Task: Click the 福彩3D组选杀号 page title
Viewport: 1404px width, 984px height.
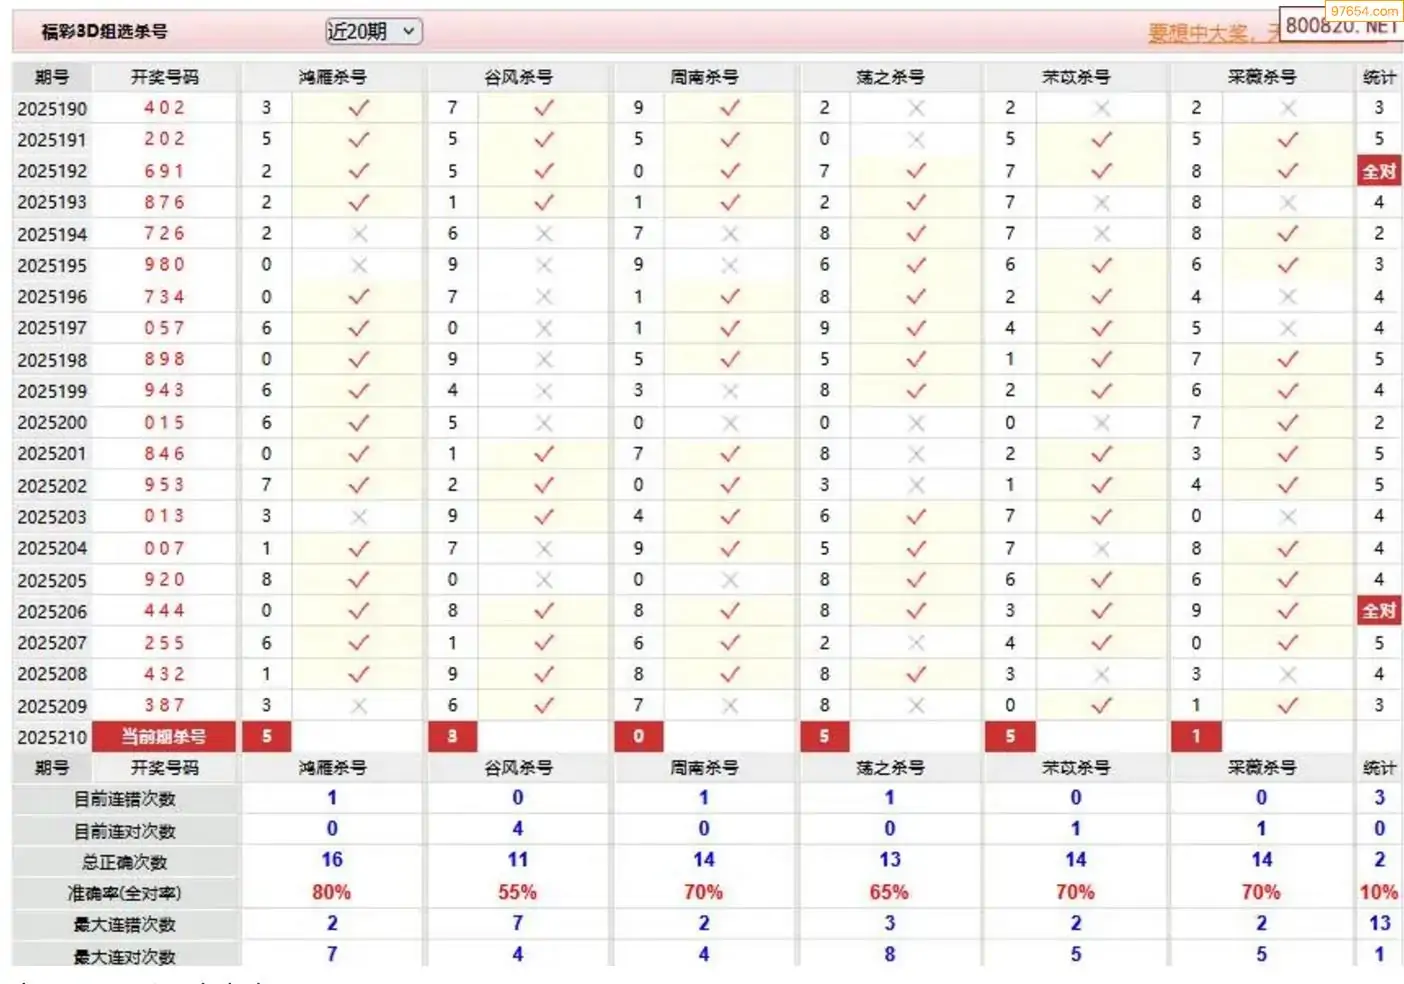Action: 104,32
